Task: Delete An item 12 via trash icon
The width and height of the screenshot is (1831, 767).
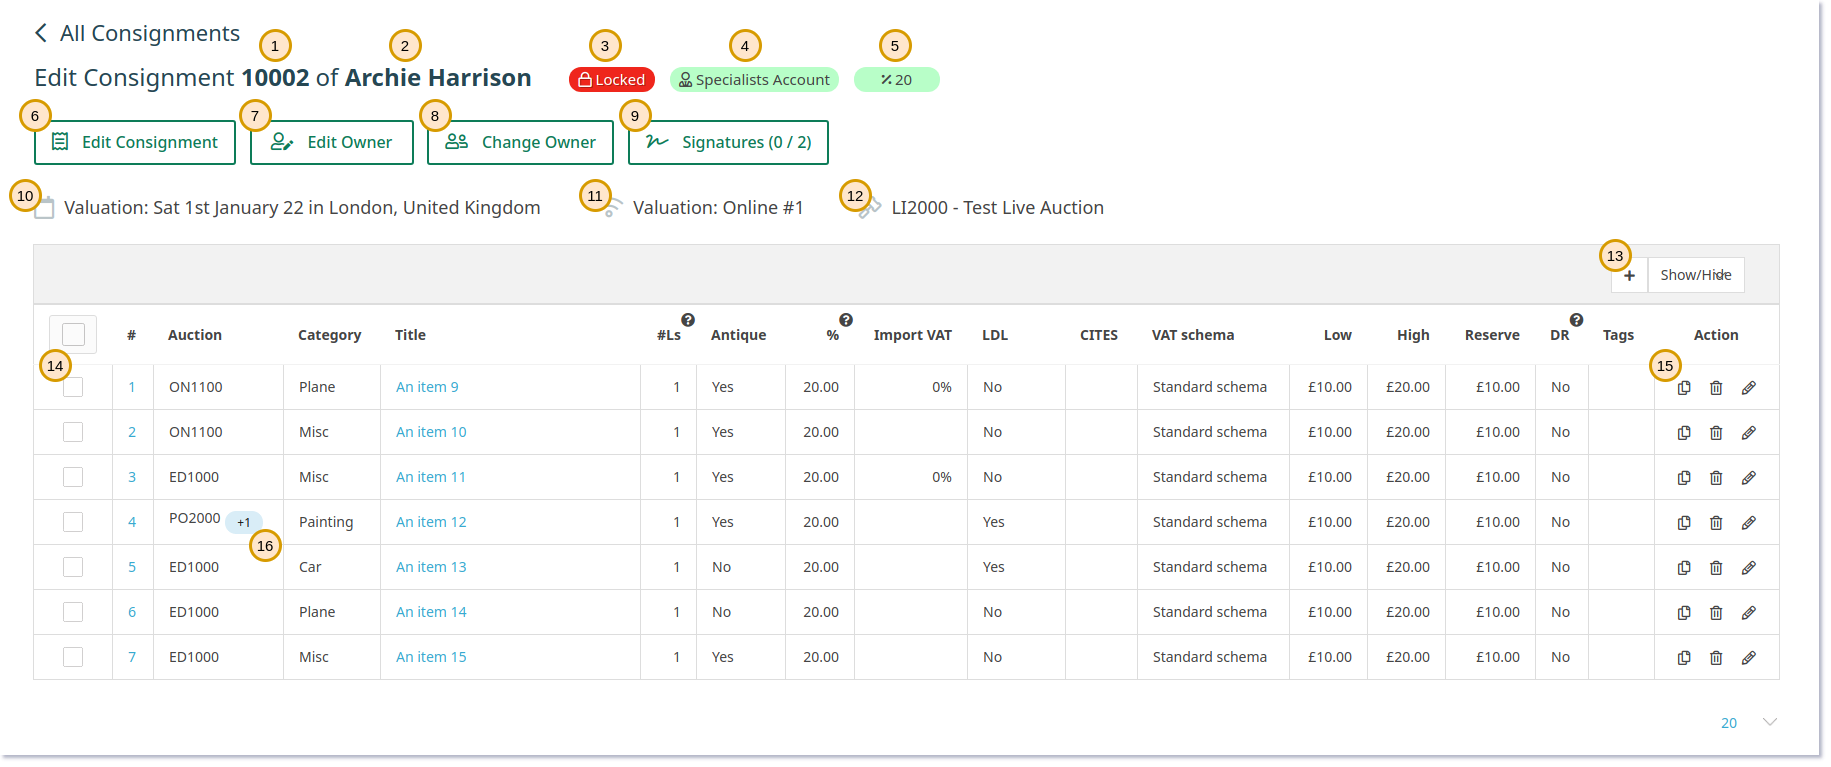Action: click(x=1716, y=523)
